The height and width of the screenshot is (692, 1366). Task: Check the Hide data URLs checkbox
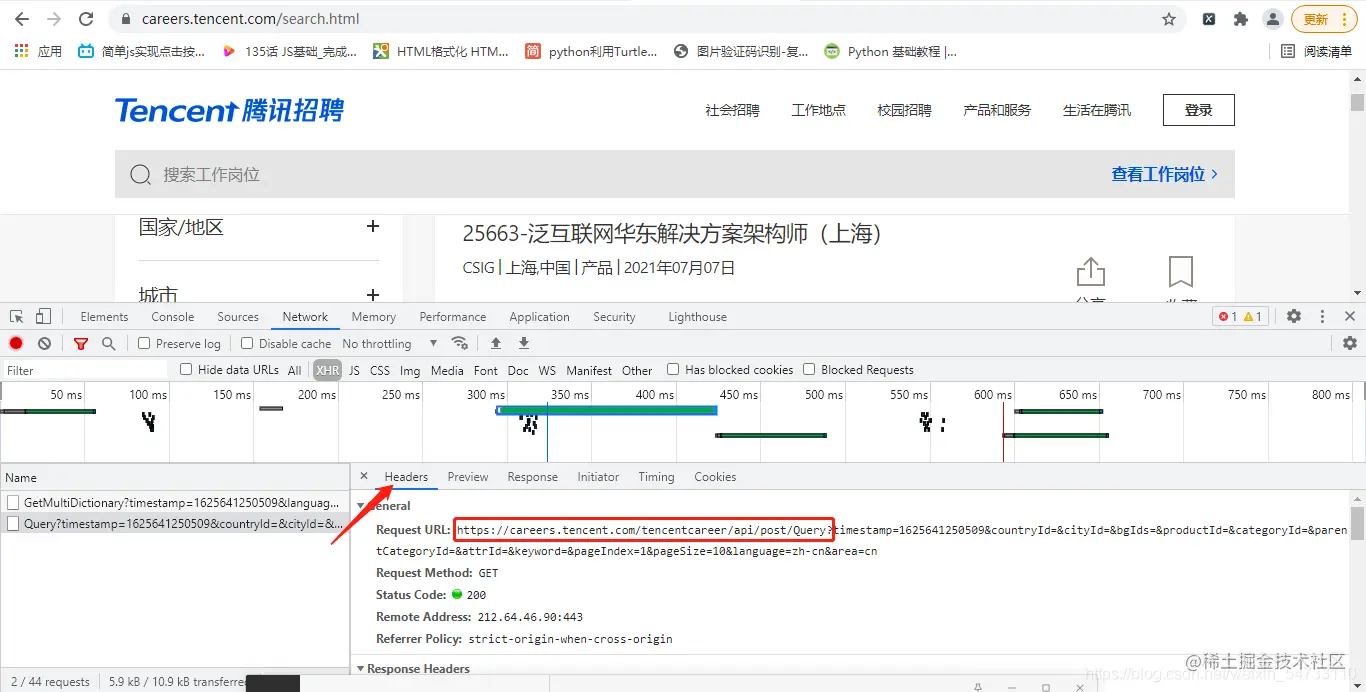pos(186,369)
